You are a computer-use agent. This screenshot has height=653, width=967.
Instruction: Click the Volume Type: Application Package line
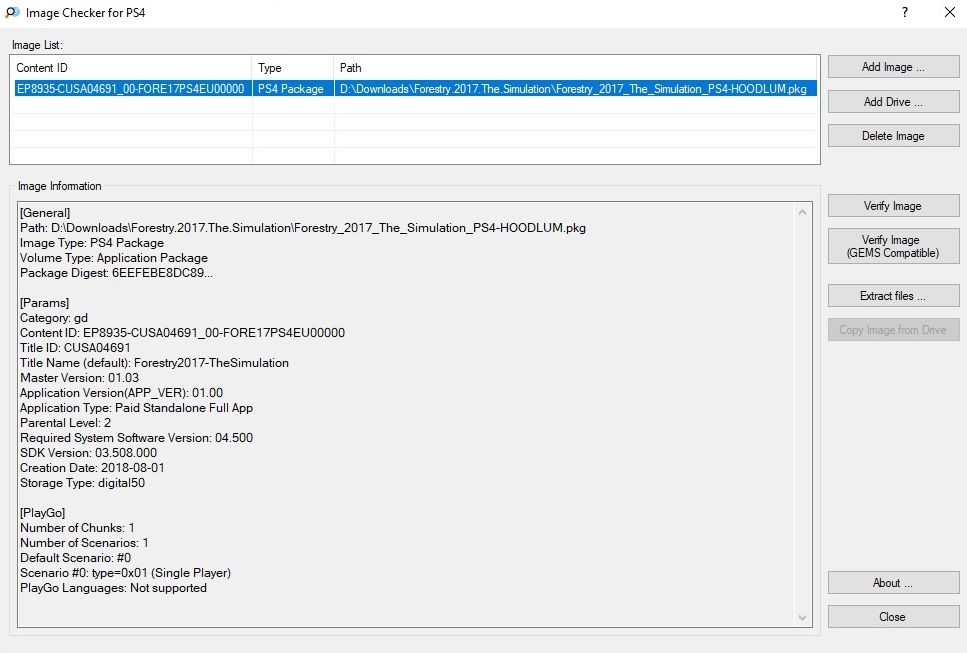[x=114, y=258]
